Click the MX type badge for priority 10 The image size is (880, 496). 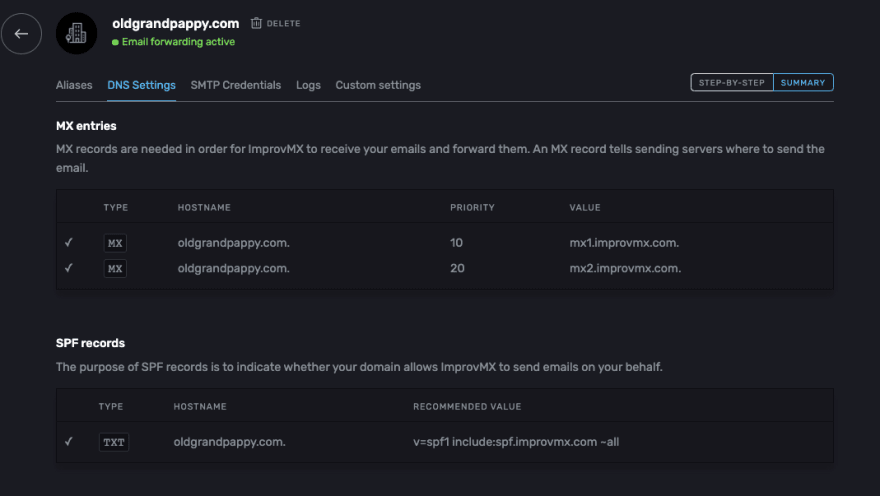point(115,243)
